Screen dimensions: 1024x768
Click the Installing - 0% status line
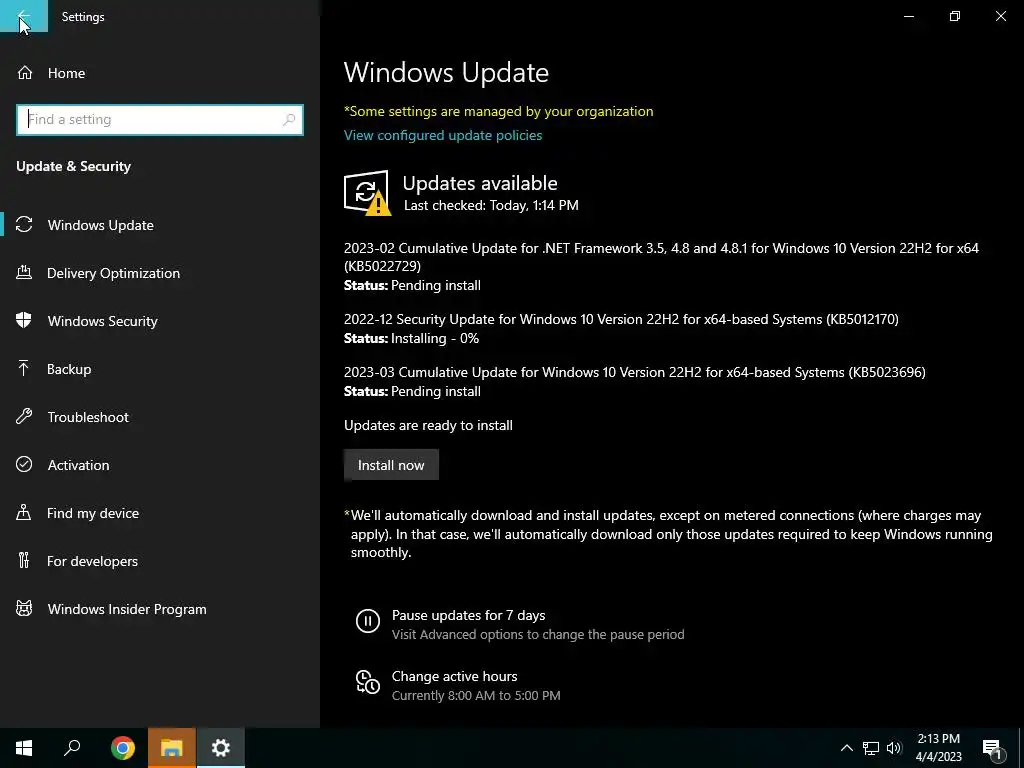(411, 338)
